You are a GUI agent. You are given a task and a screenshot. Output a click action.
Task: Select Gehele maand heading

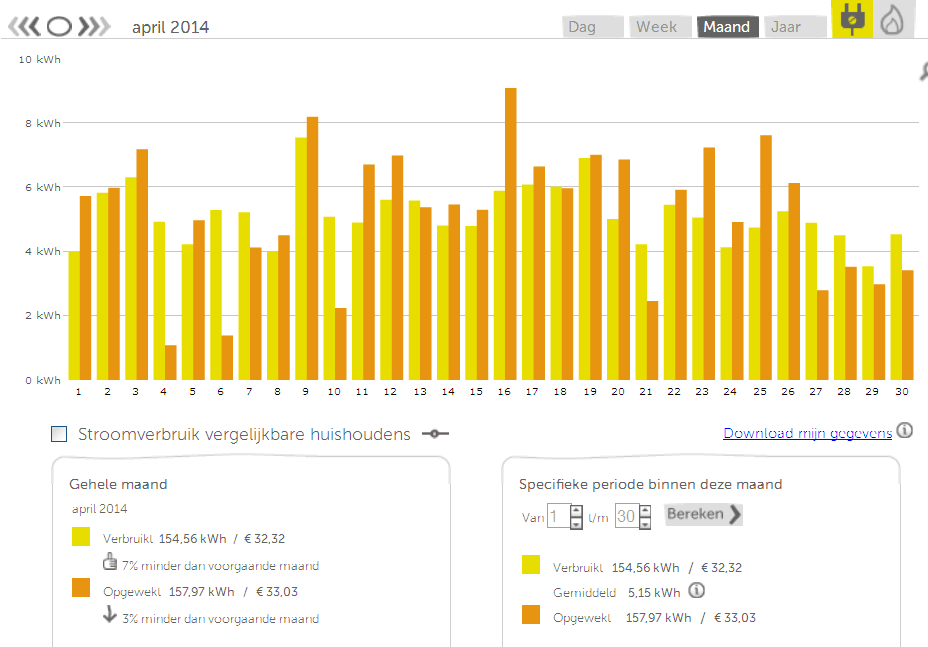tap(118, 484)
